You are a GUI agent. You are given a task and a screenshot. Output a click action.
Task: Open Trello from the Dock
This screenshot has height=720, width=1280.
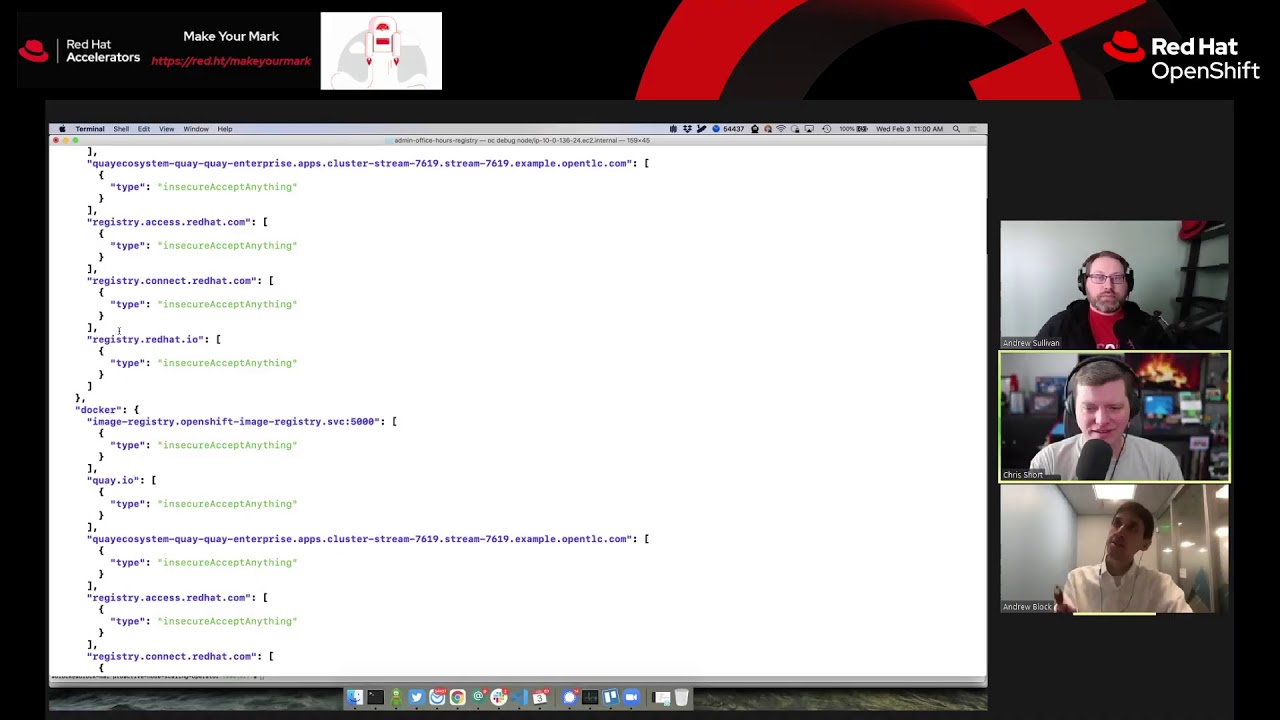click(610, 697)
